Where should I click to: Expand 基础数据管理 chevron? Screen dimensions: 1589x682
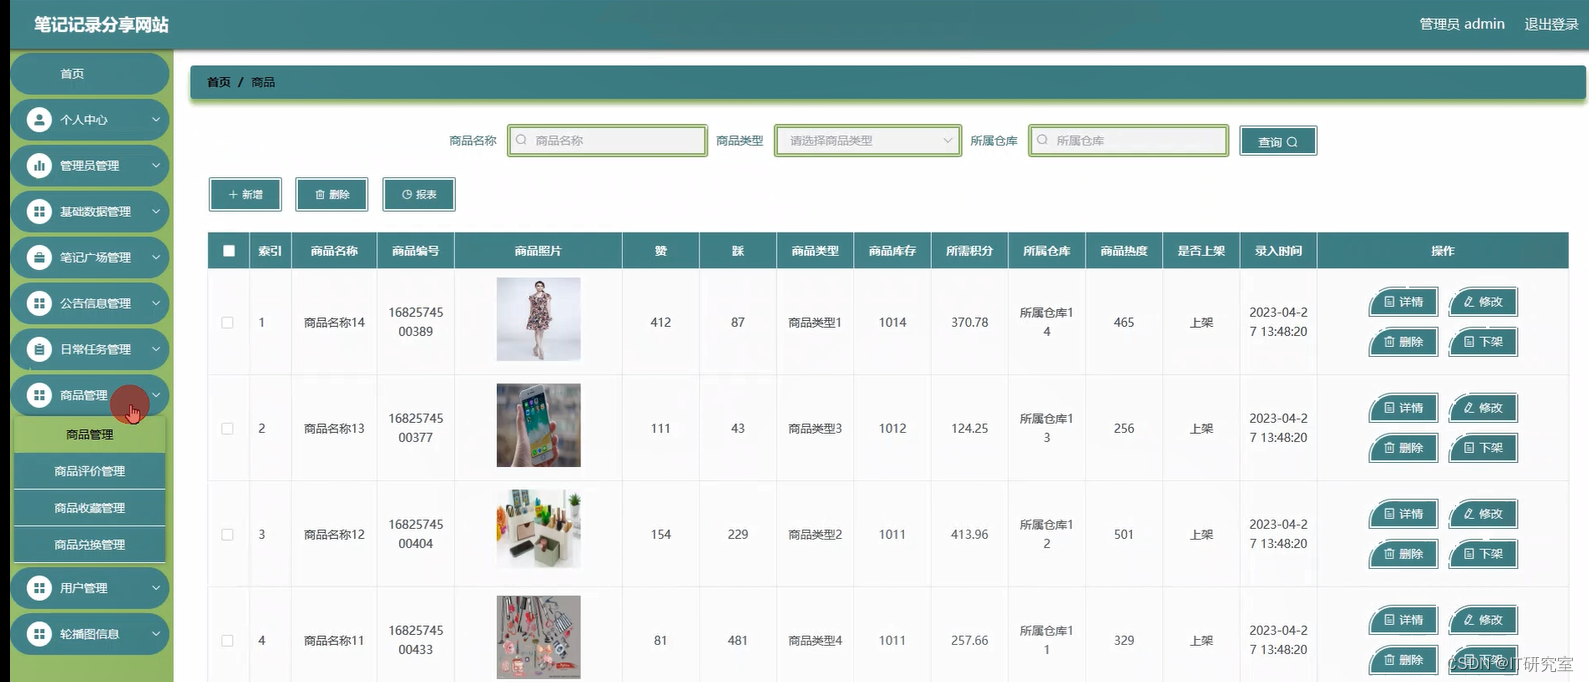pos(156,212)
